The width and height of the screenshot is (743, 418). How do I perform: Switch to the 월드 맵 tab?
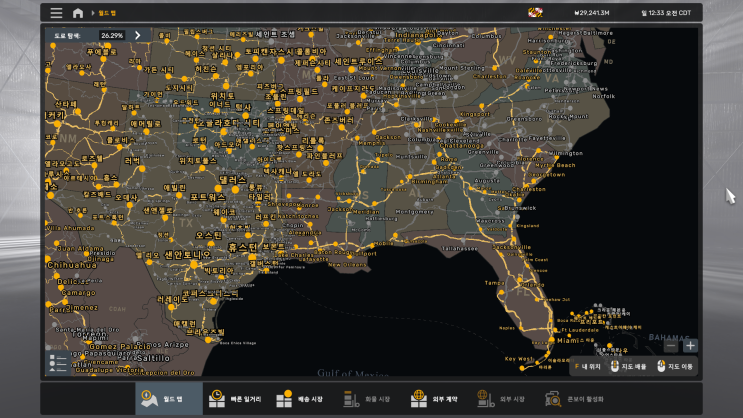point(169,399)
